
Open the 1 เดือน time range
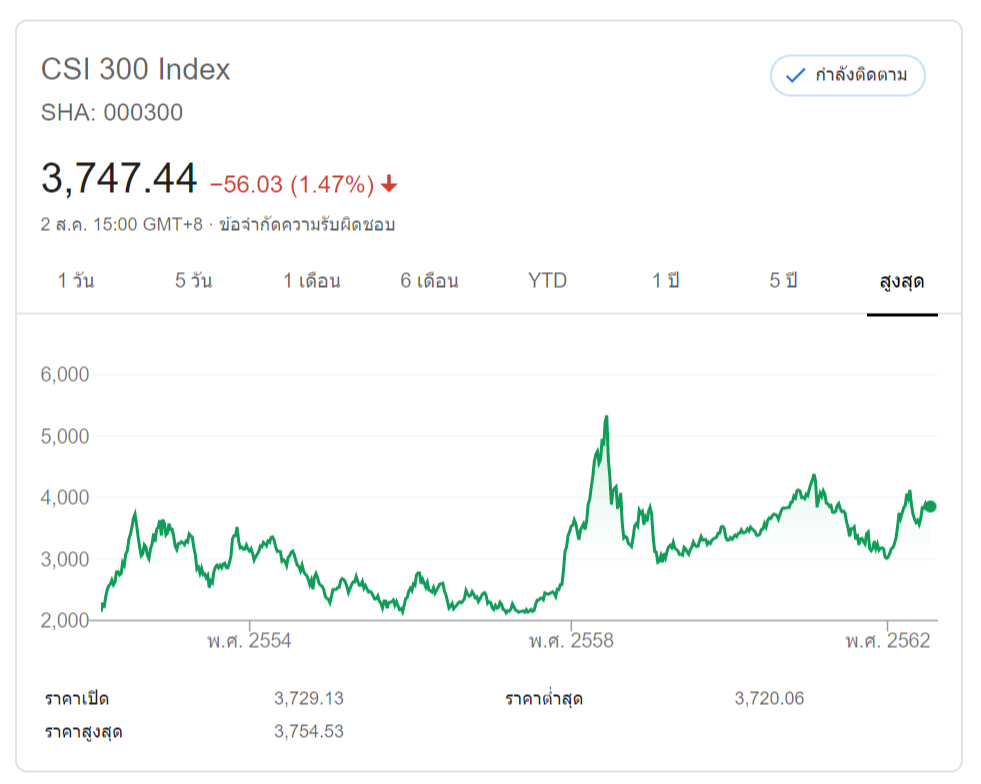(311, 281)
